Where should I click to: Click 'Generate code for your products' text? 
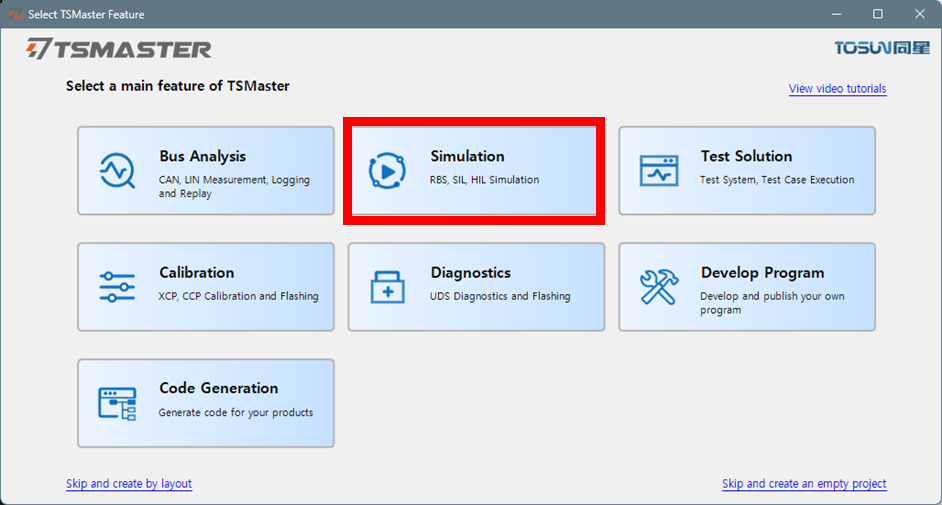[x=236, y=413]
